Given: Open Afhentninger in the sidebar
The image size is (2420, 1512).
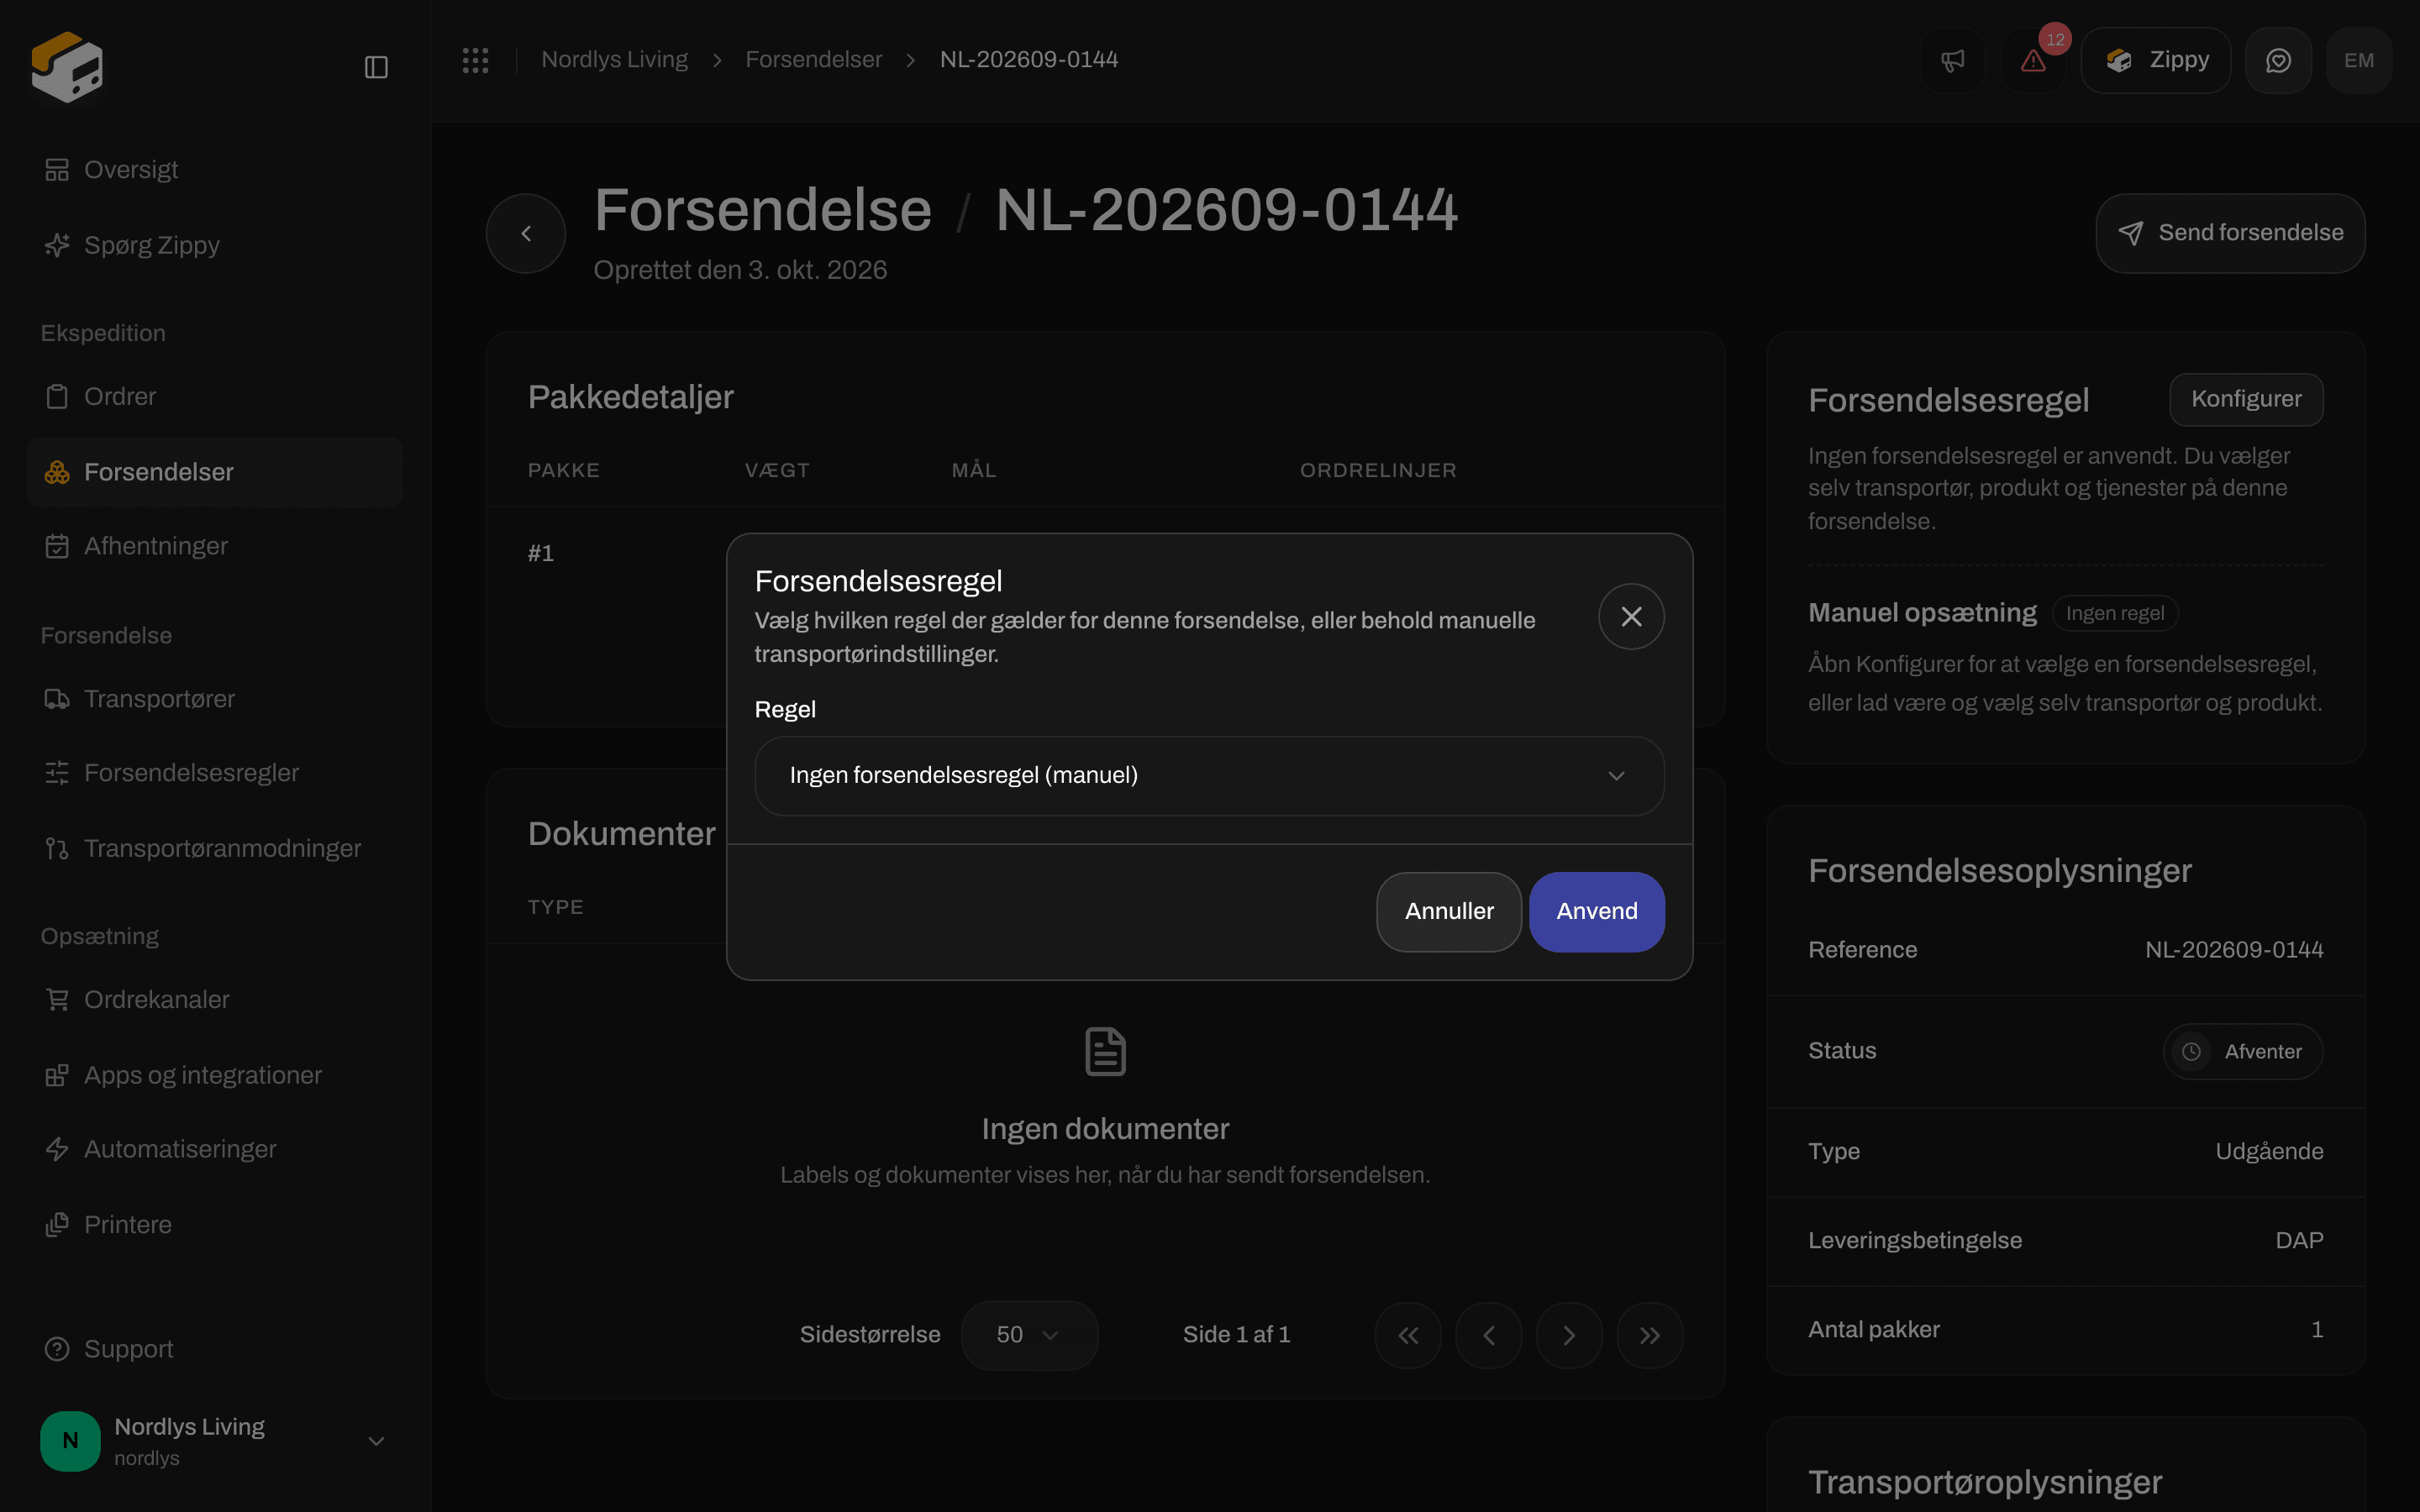Looking at the screenshot, I should (214, 546).
